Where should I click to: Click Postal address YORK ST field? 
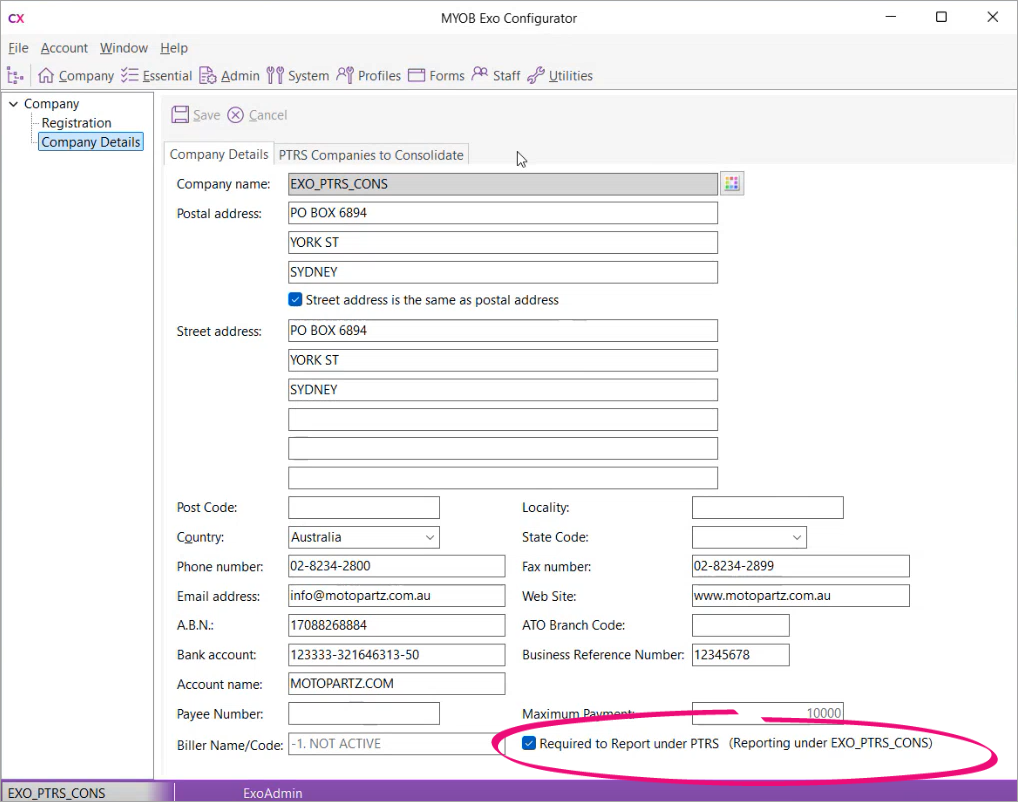click(503, 242)
